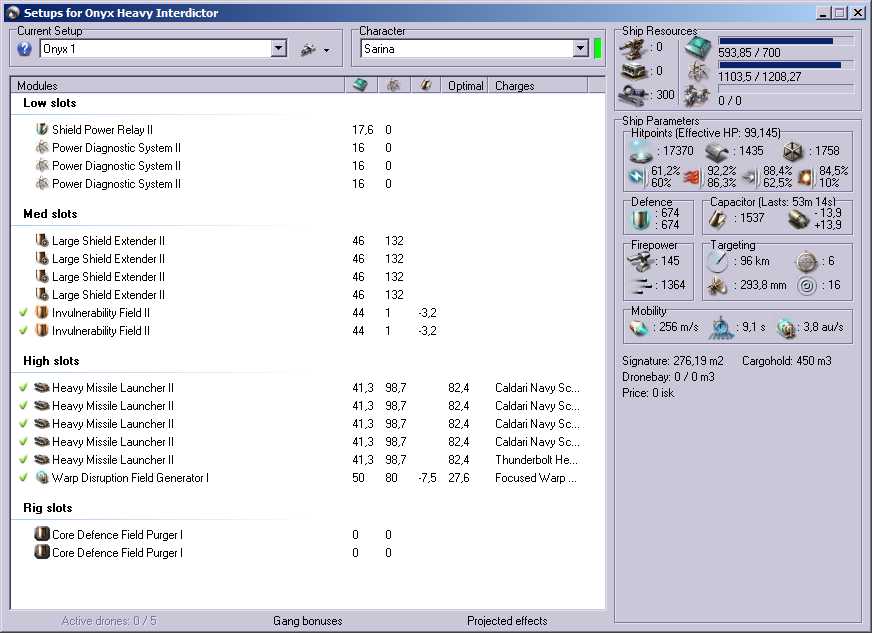Viewport: 872px width, 633px height.
Task: Toggle the third Heavy Missile Launcher II checkmark
Action: point(23,423)
